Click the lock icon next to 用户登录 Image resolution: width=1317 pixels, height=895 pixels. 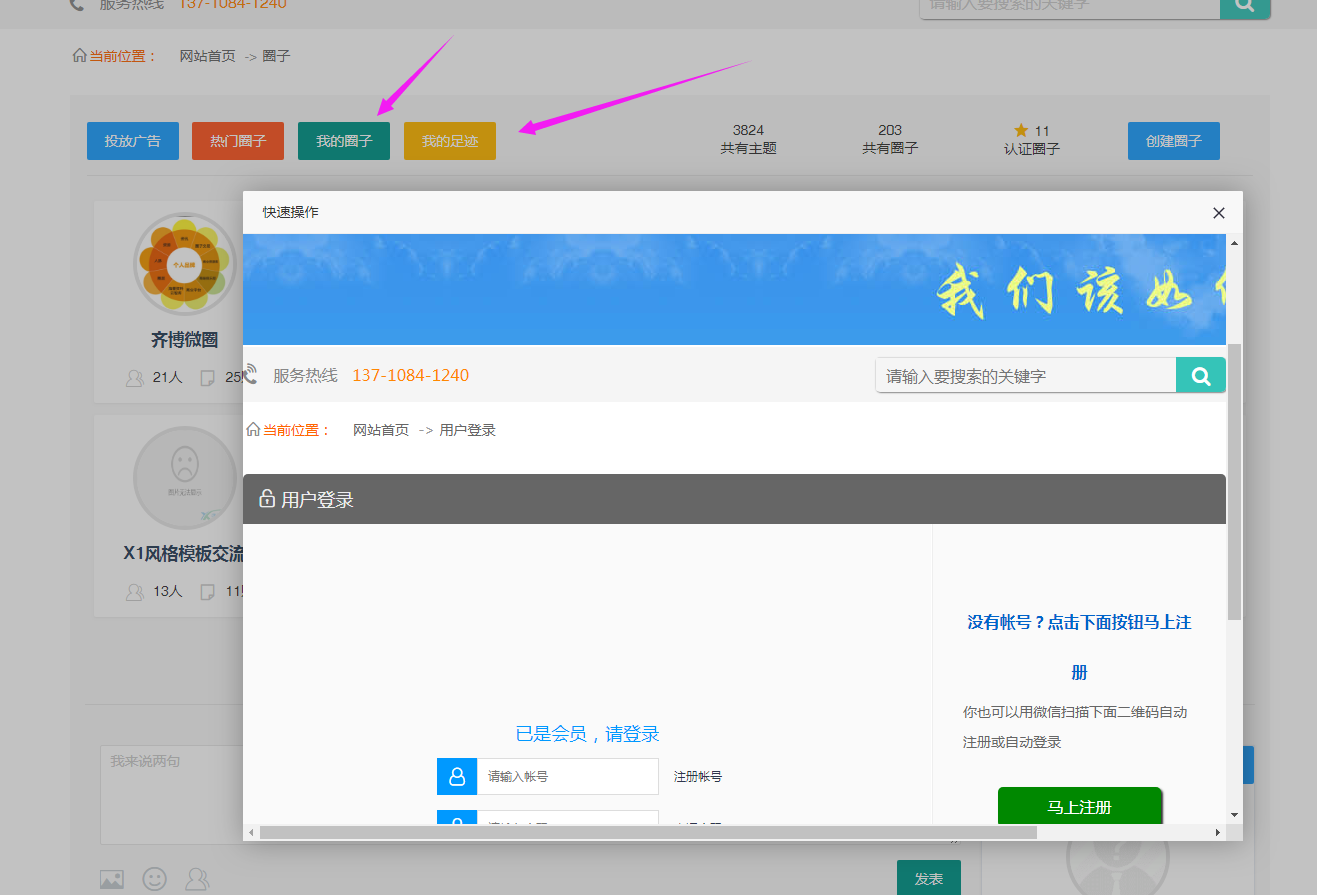[x=267, y=499]
